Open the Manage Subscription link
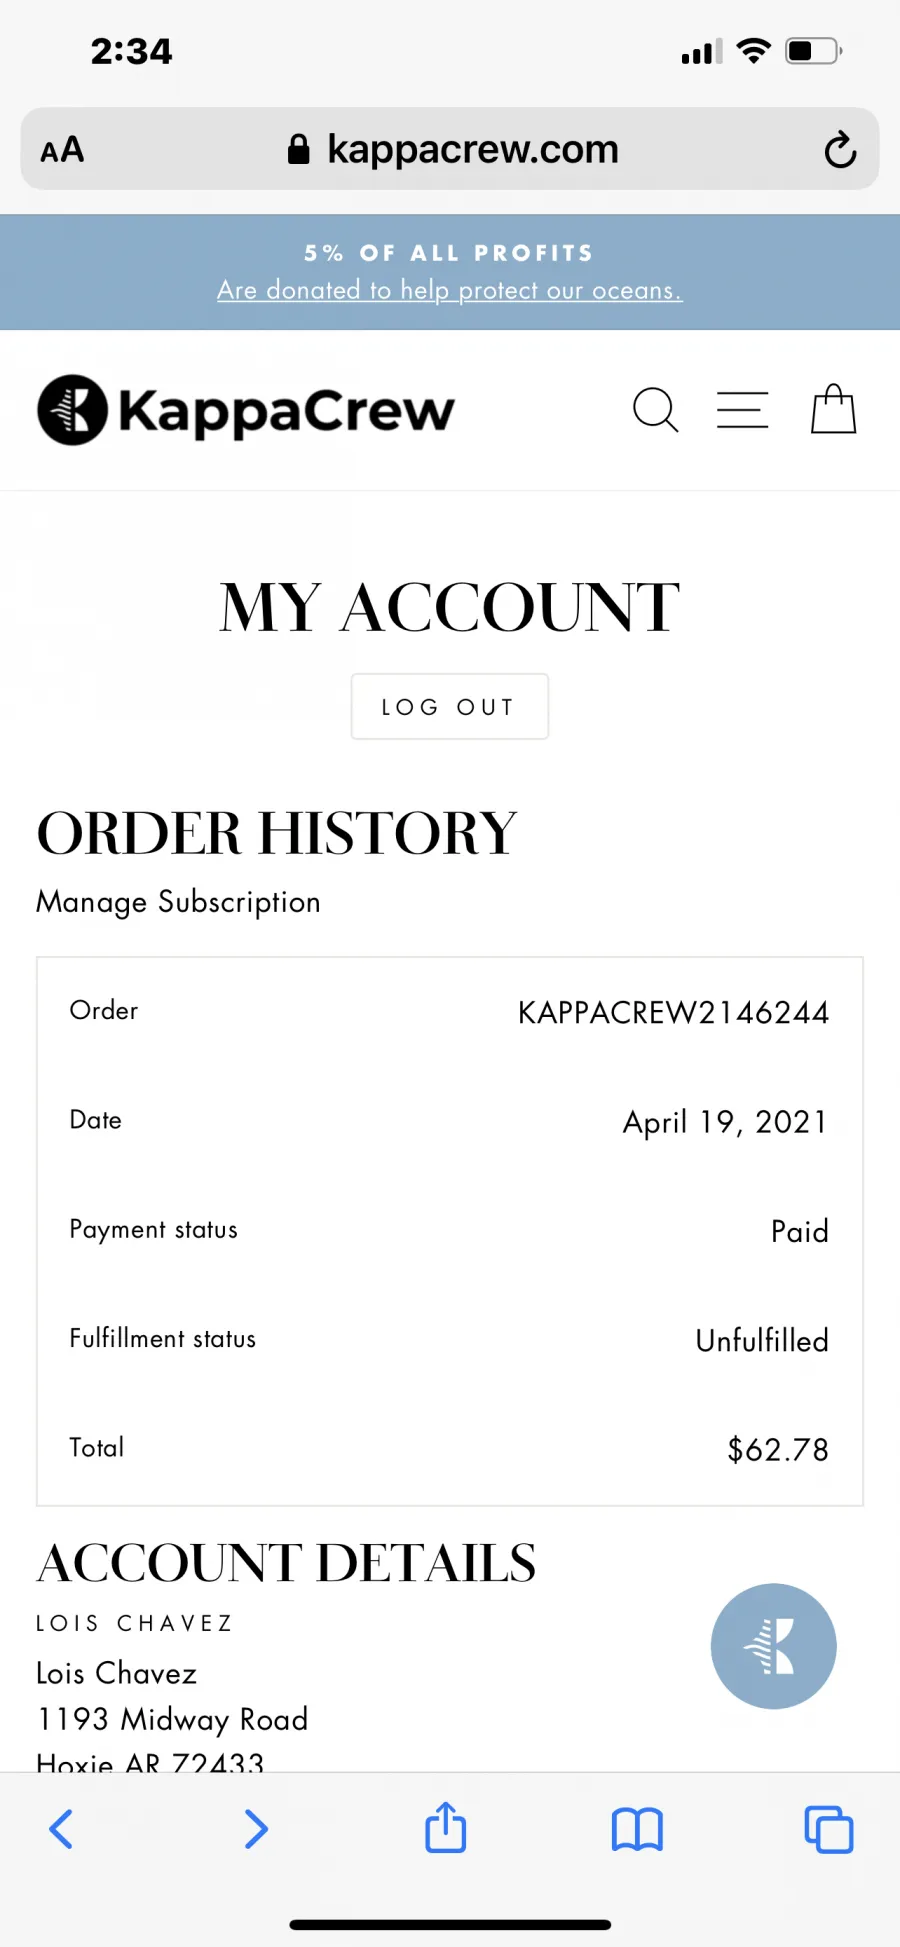The height and width of the screenshot is (1947, 900). tap(179, 902)
